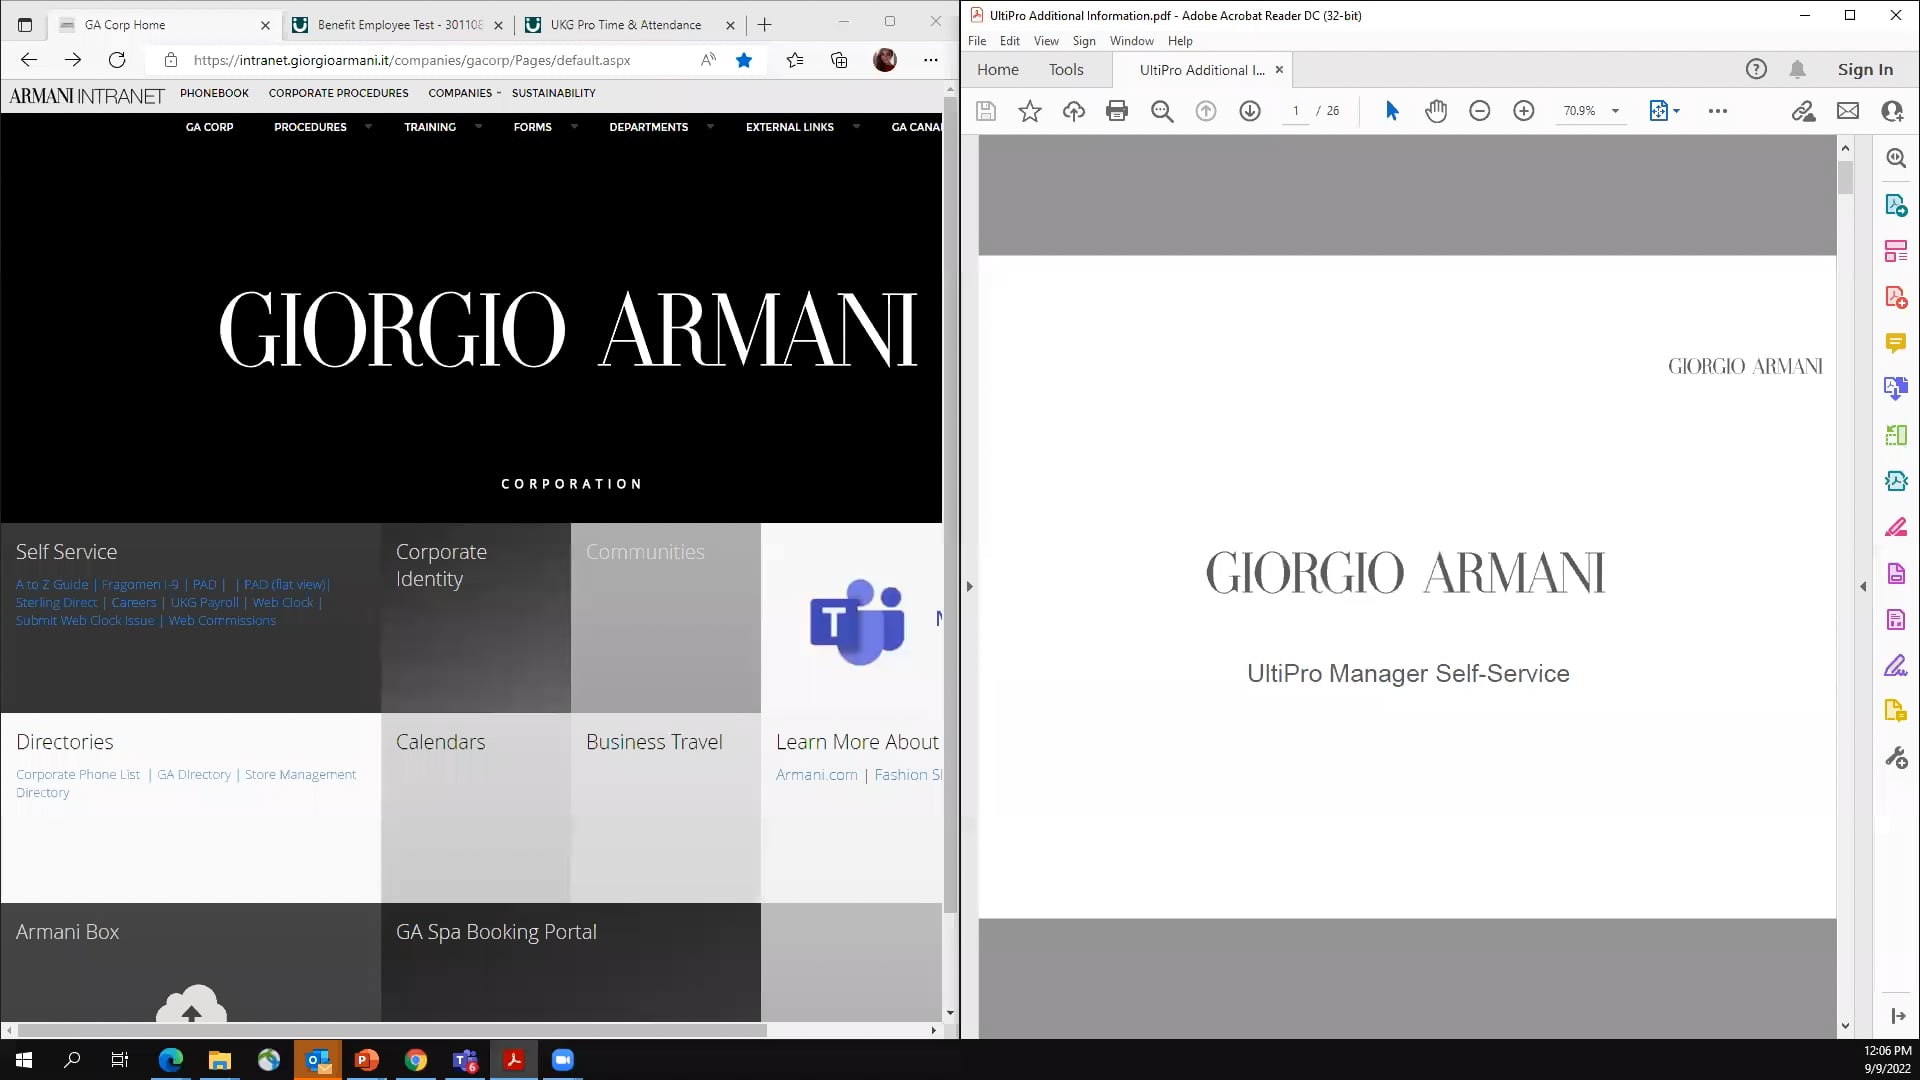
Task: Open Microsoft Teams from the taskbar
Action: pos(465,1060)
